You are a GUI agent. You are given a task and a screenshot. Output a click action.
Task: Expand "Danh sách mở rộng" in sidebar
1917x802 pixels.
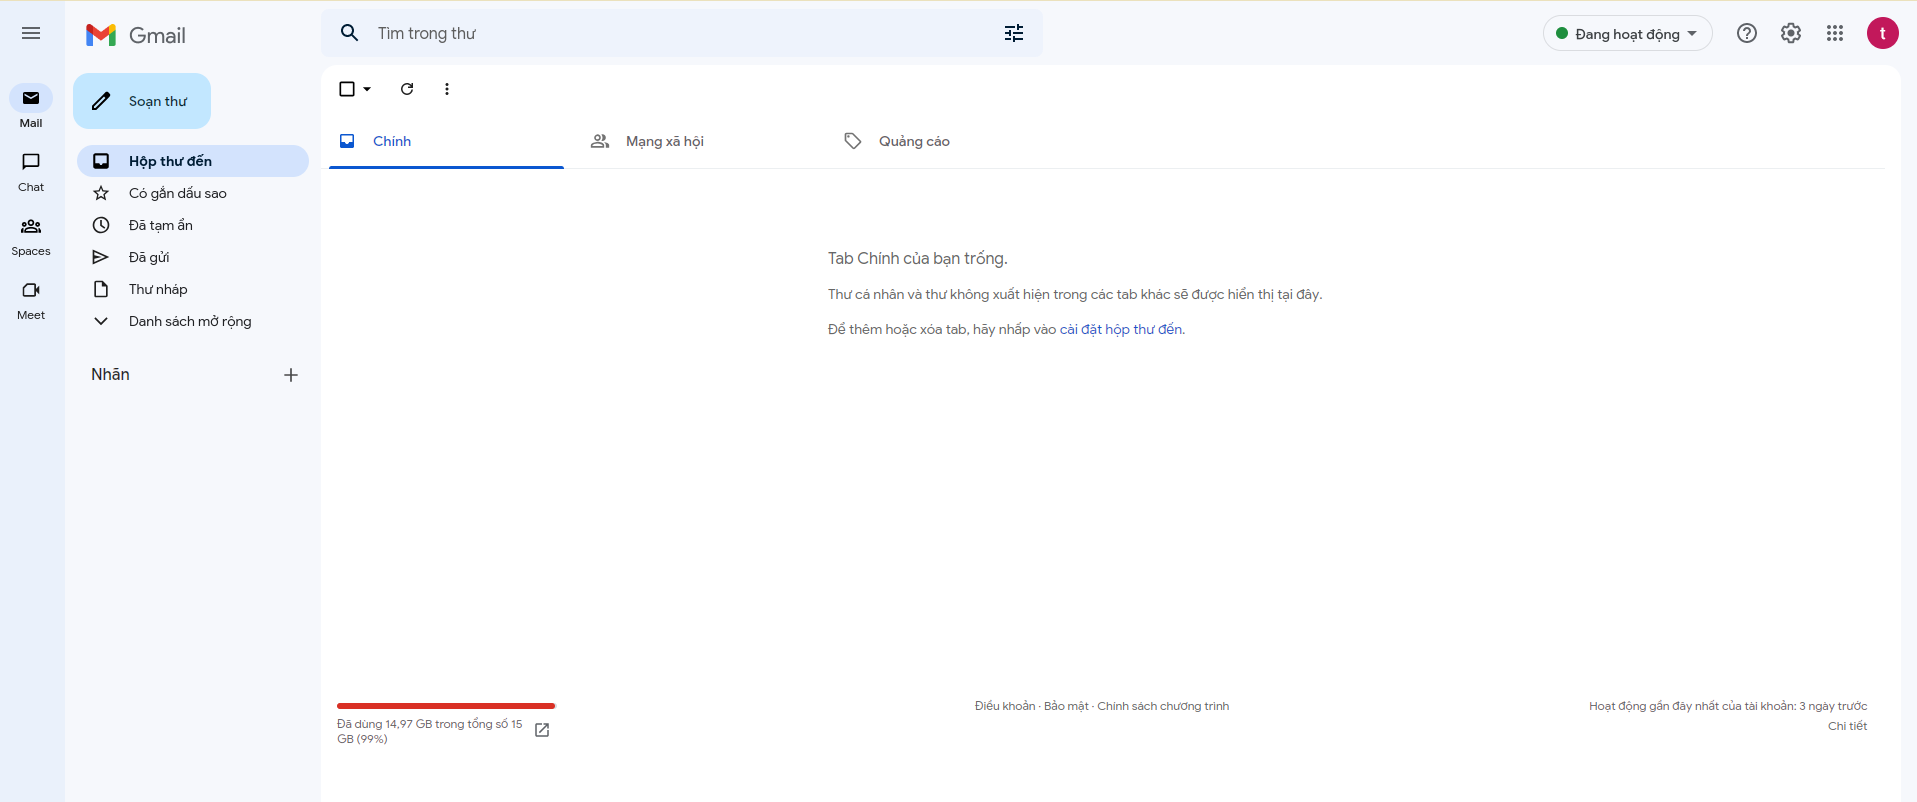click(x=190, y=321)
